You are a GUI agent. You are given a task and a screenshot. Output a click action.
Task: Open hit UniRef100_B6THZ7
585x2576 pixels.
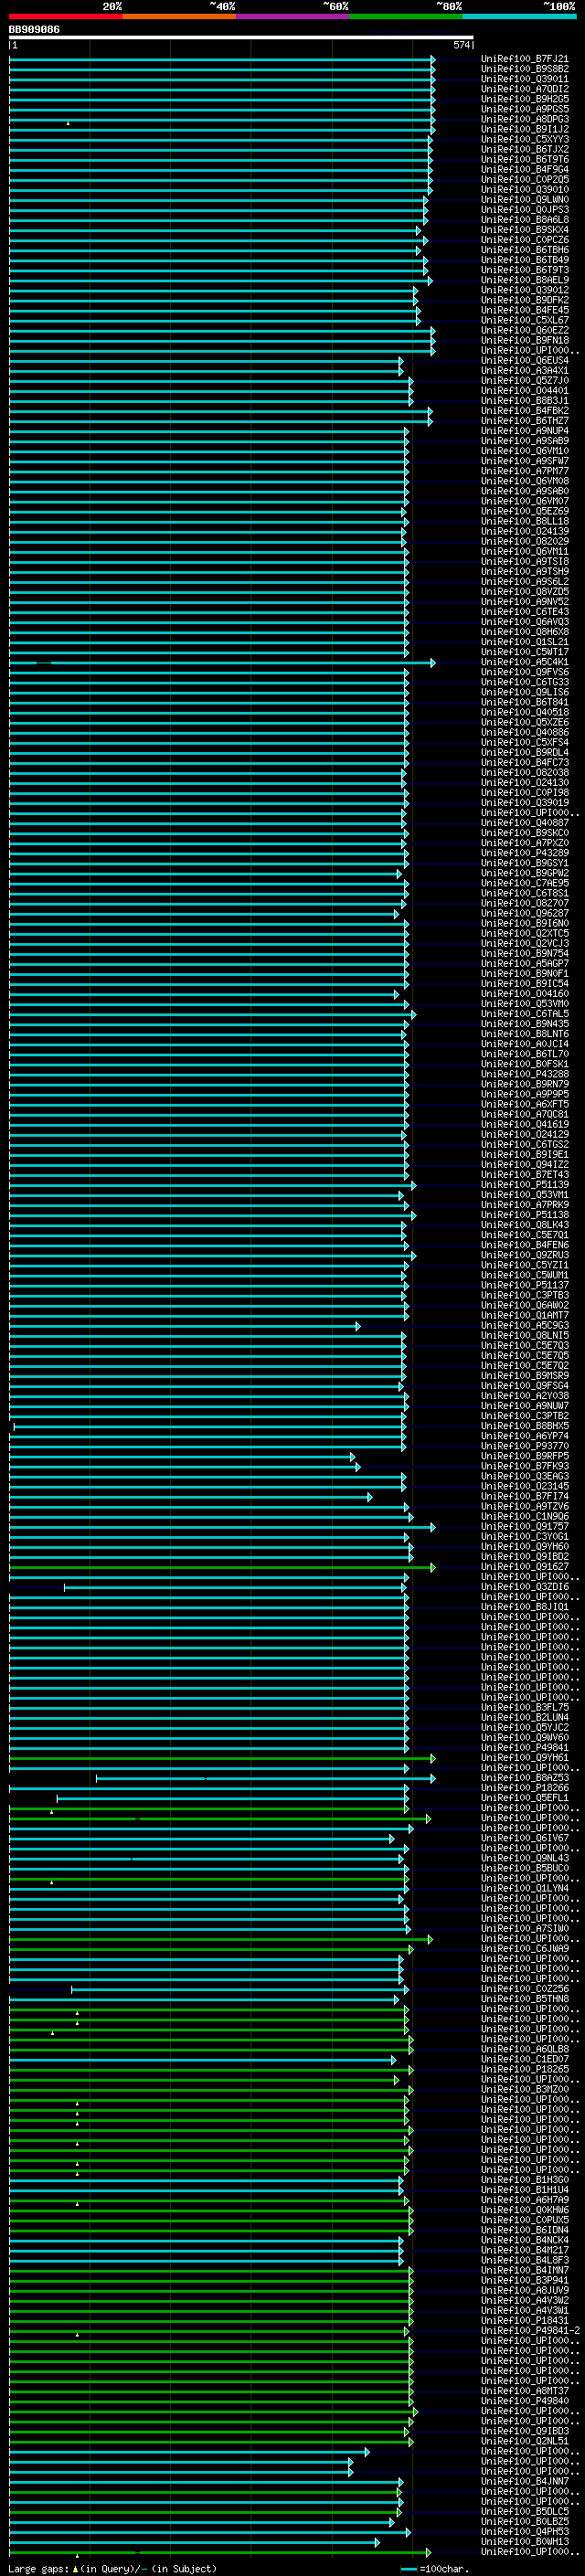click(525, 421)
